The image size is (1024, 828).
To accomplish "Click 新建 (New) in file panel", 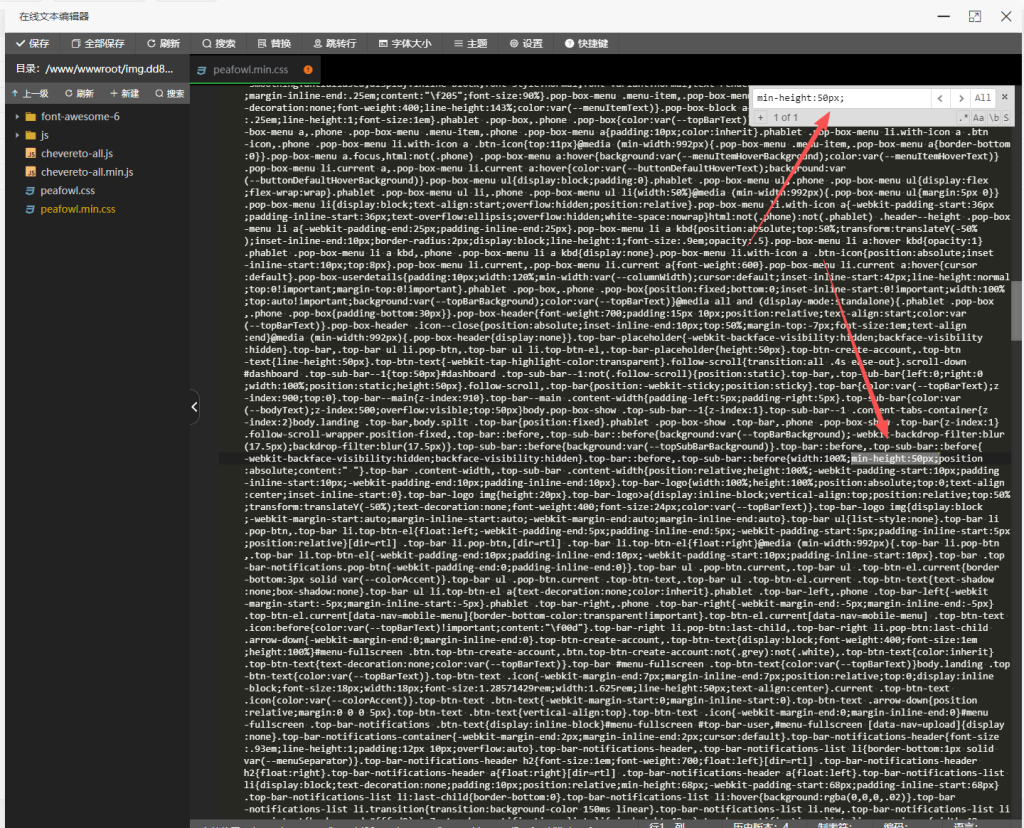I will 124,93.
